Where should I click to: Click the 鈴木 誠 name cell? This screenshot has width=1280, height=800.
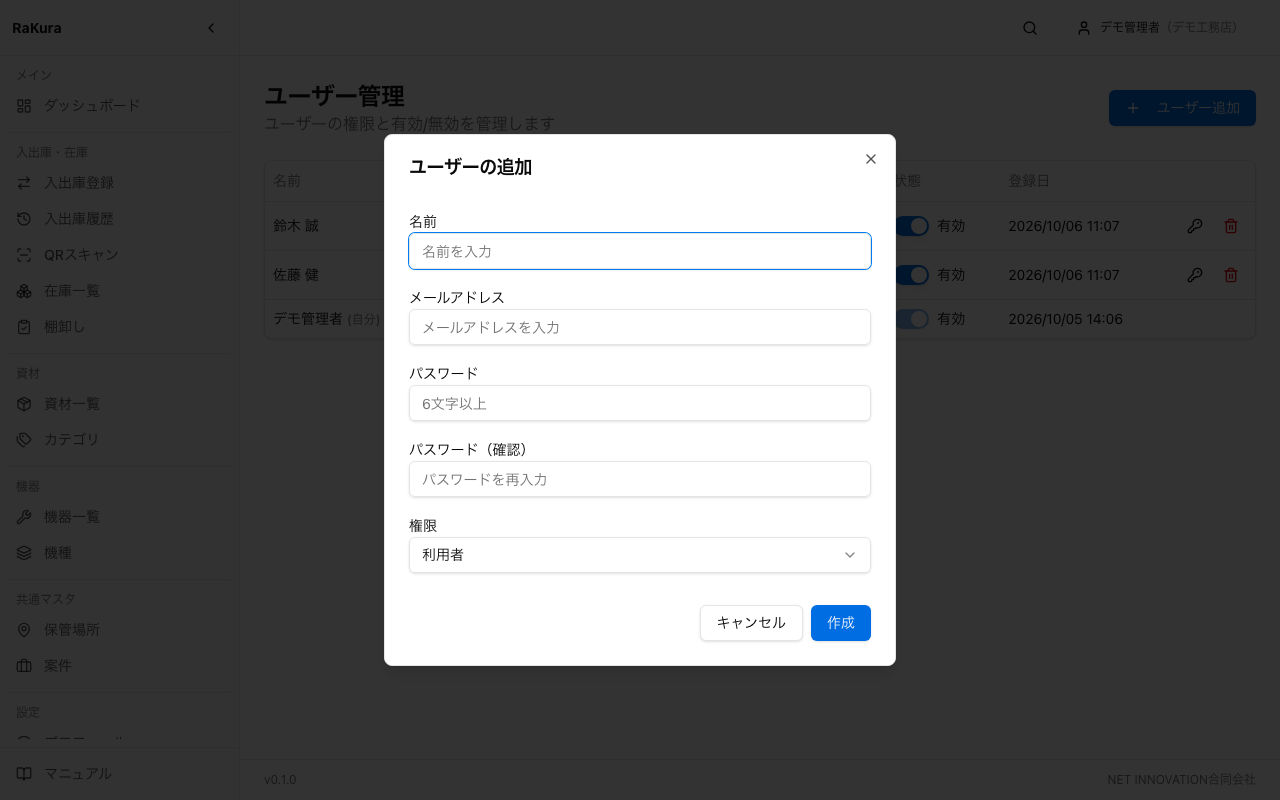coord(296,226)
